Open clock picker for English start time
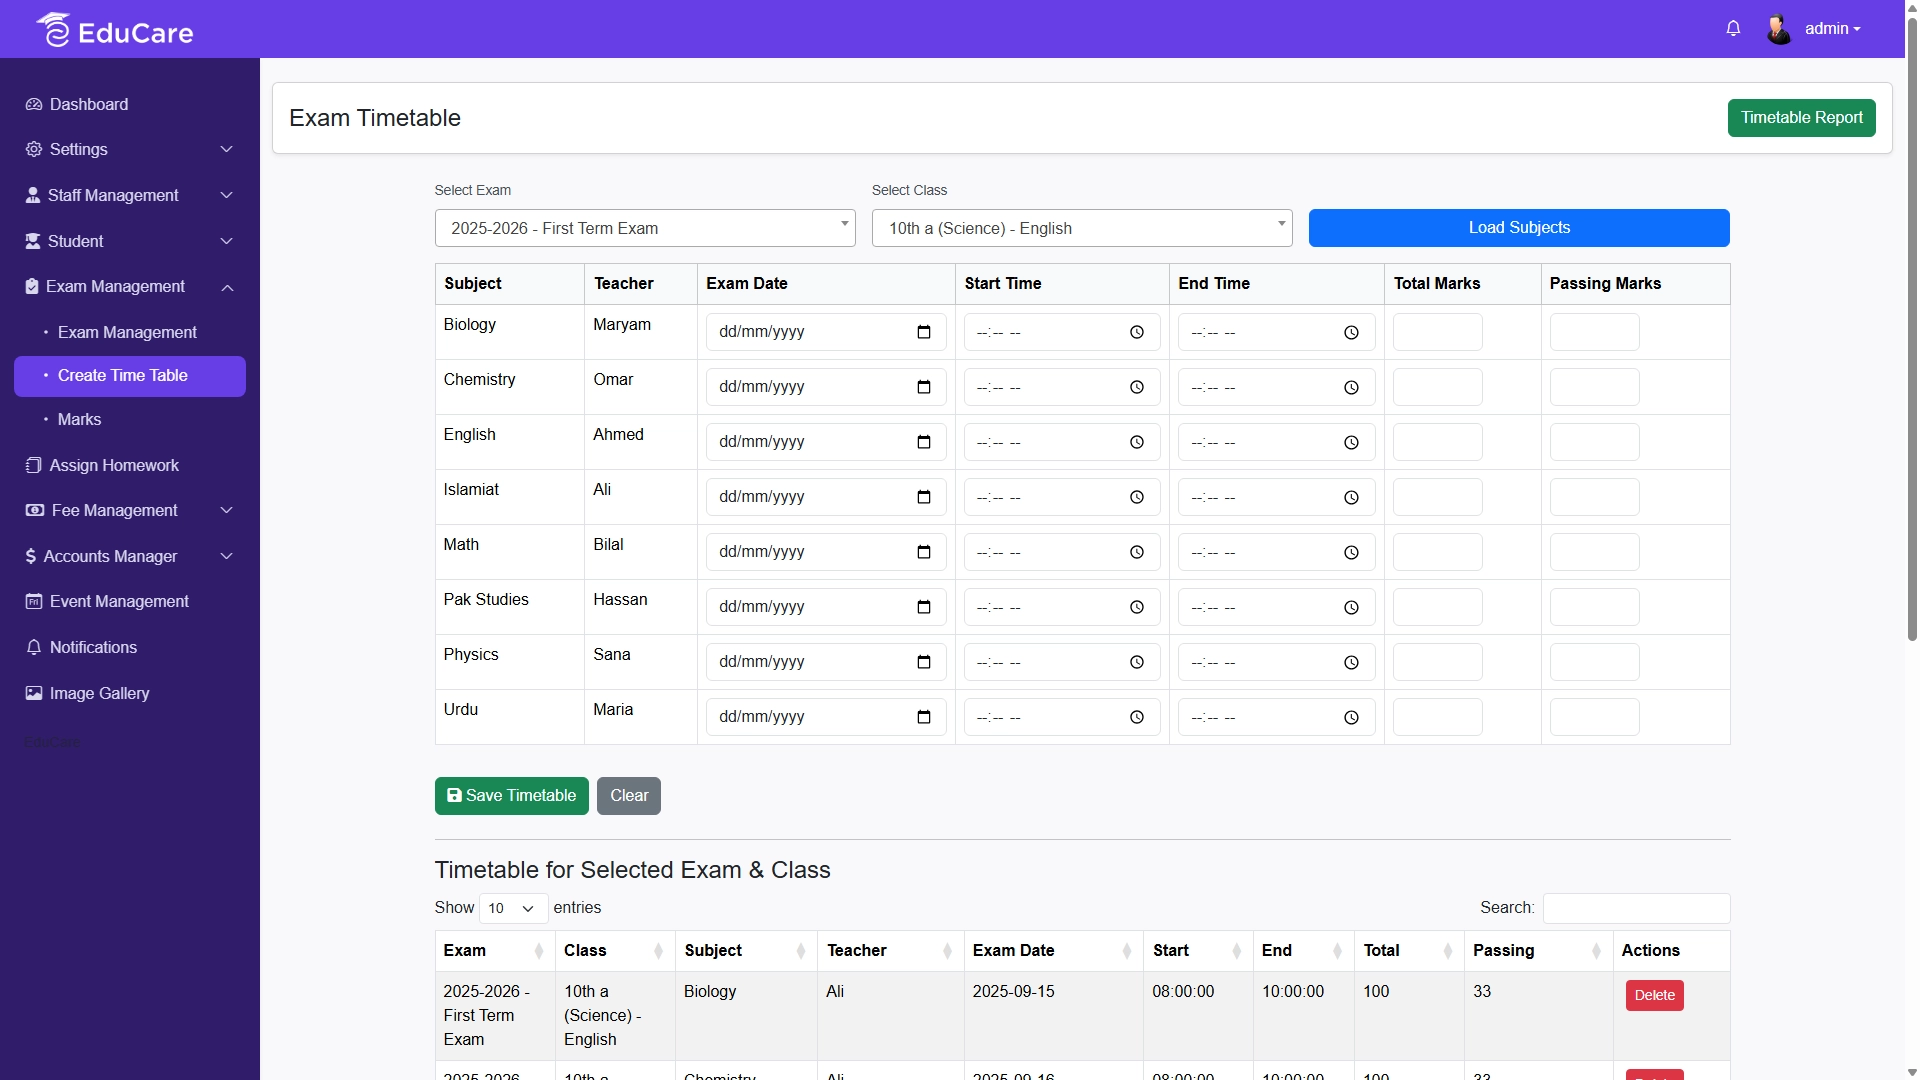Viewport: 1920px width, 1080px height. 1137,442
